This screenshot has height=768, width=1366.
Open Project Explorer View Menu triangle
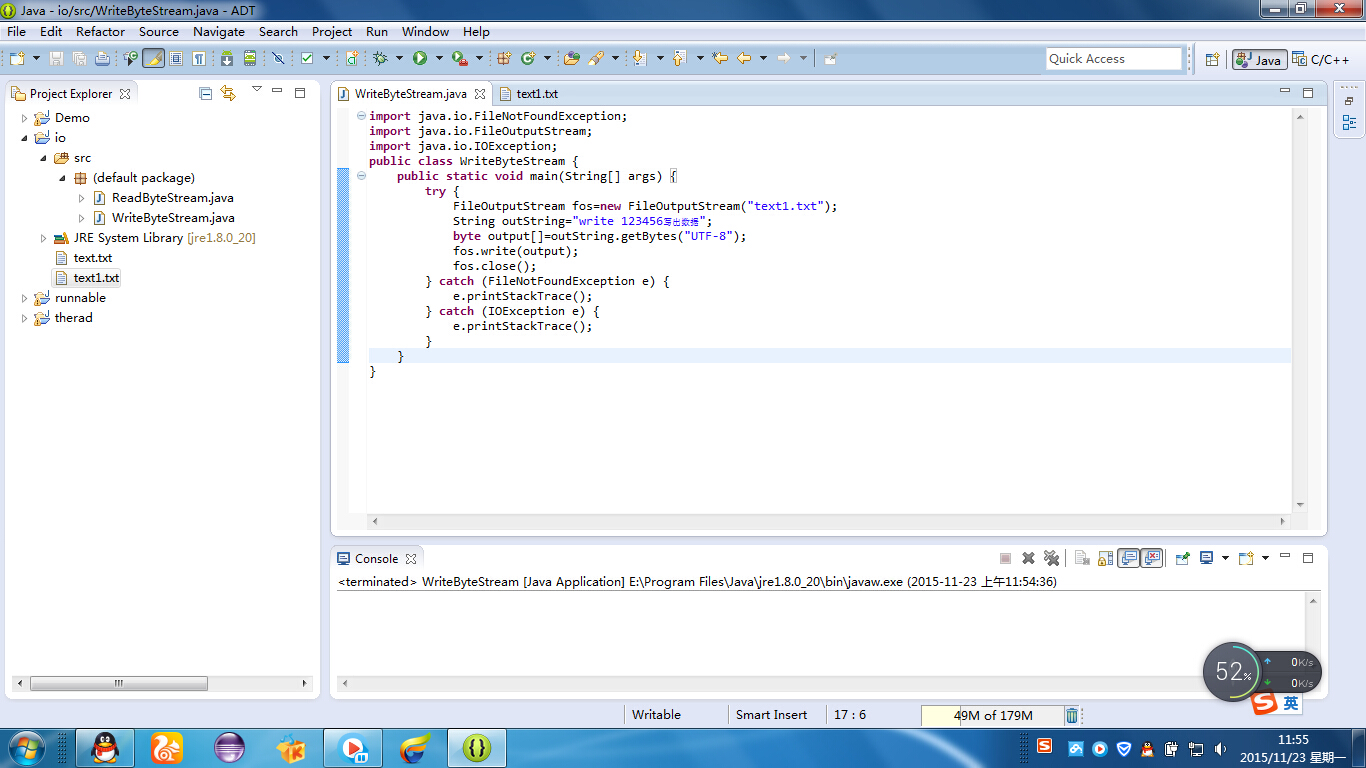click(256, 90)
